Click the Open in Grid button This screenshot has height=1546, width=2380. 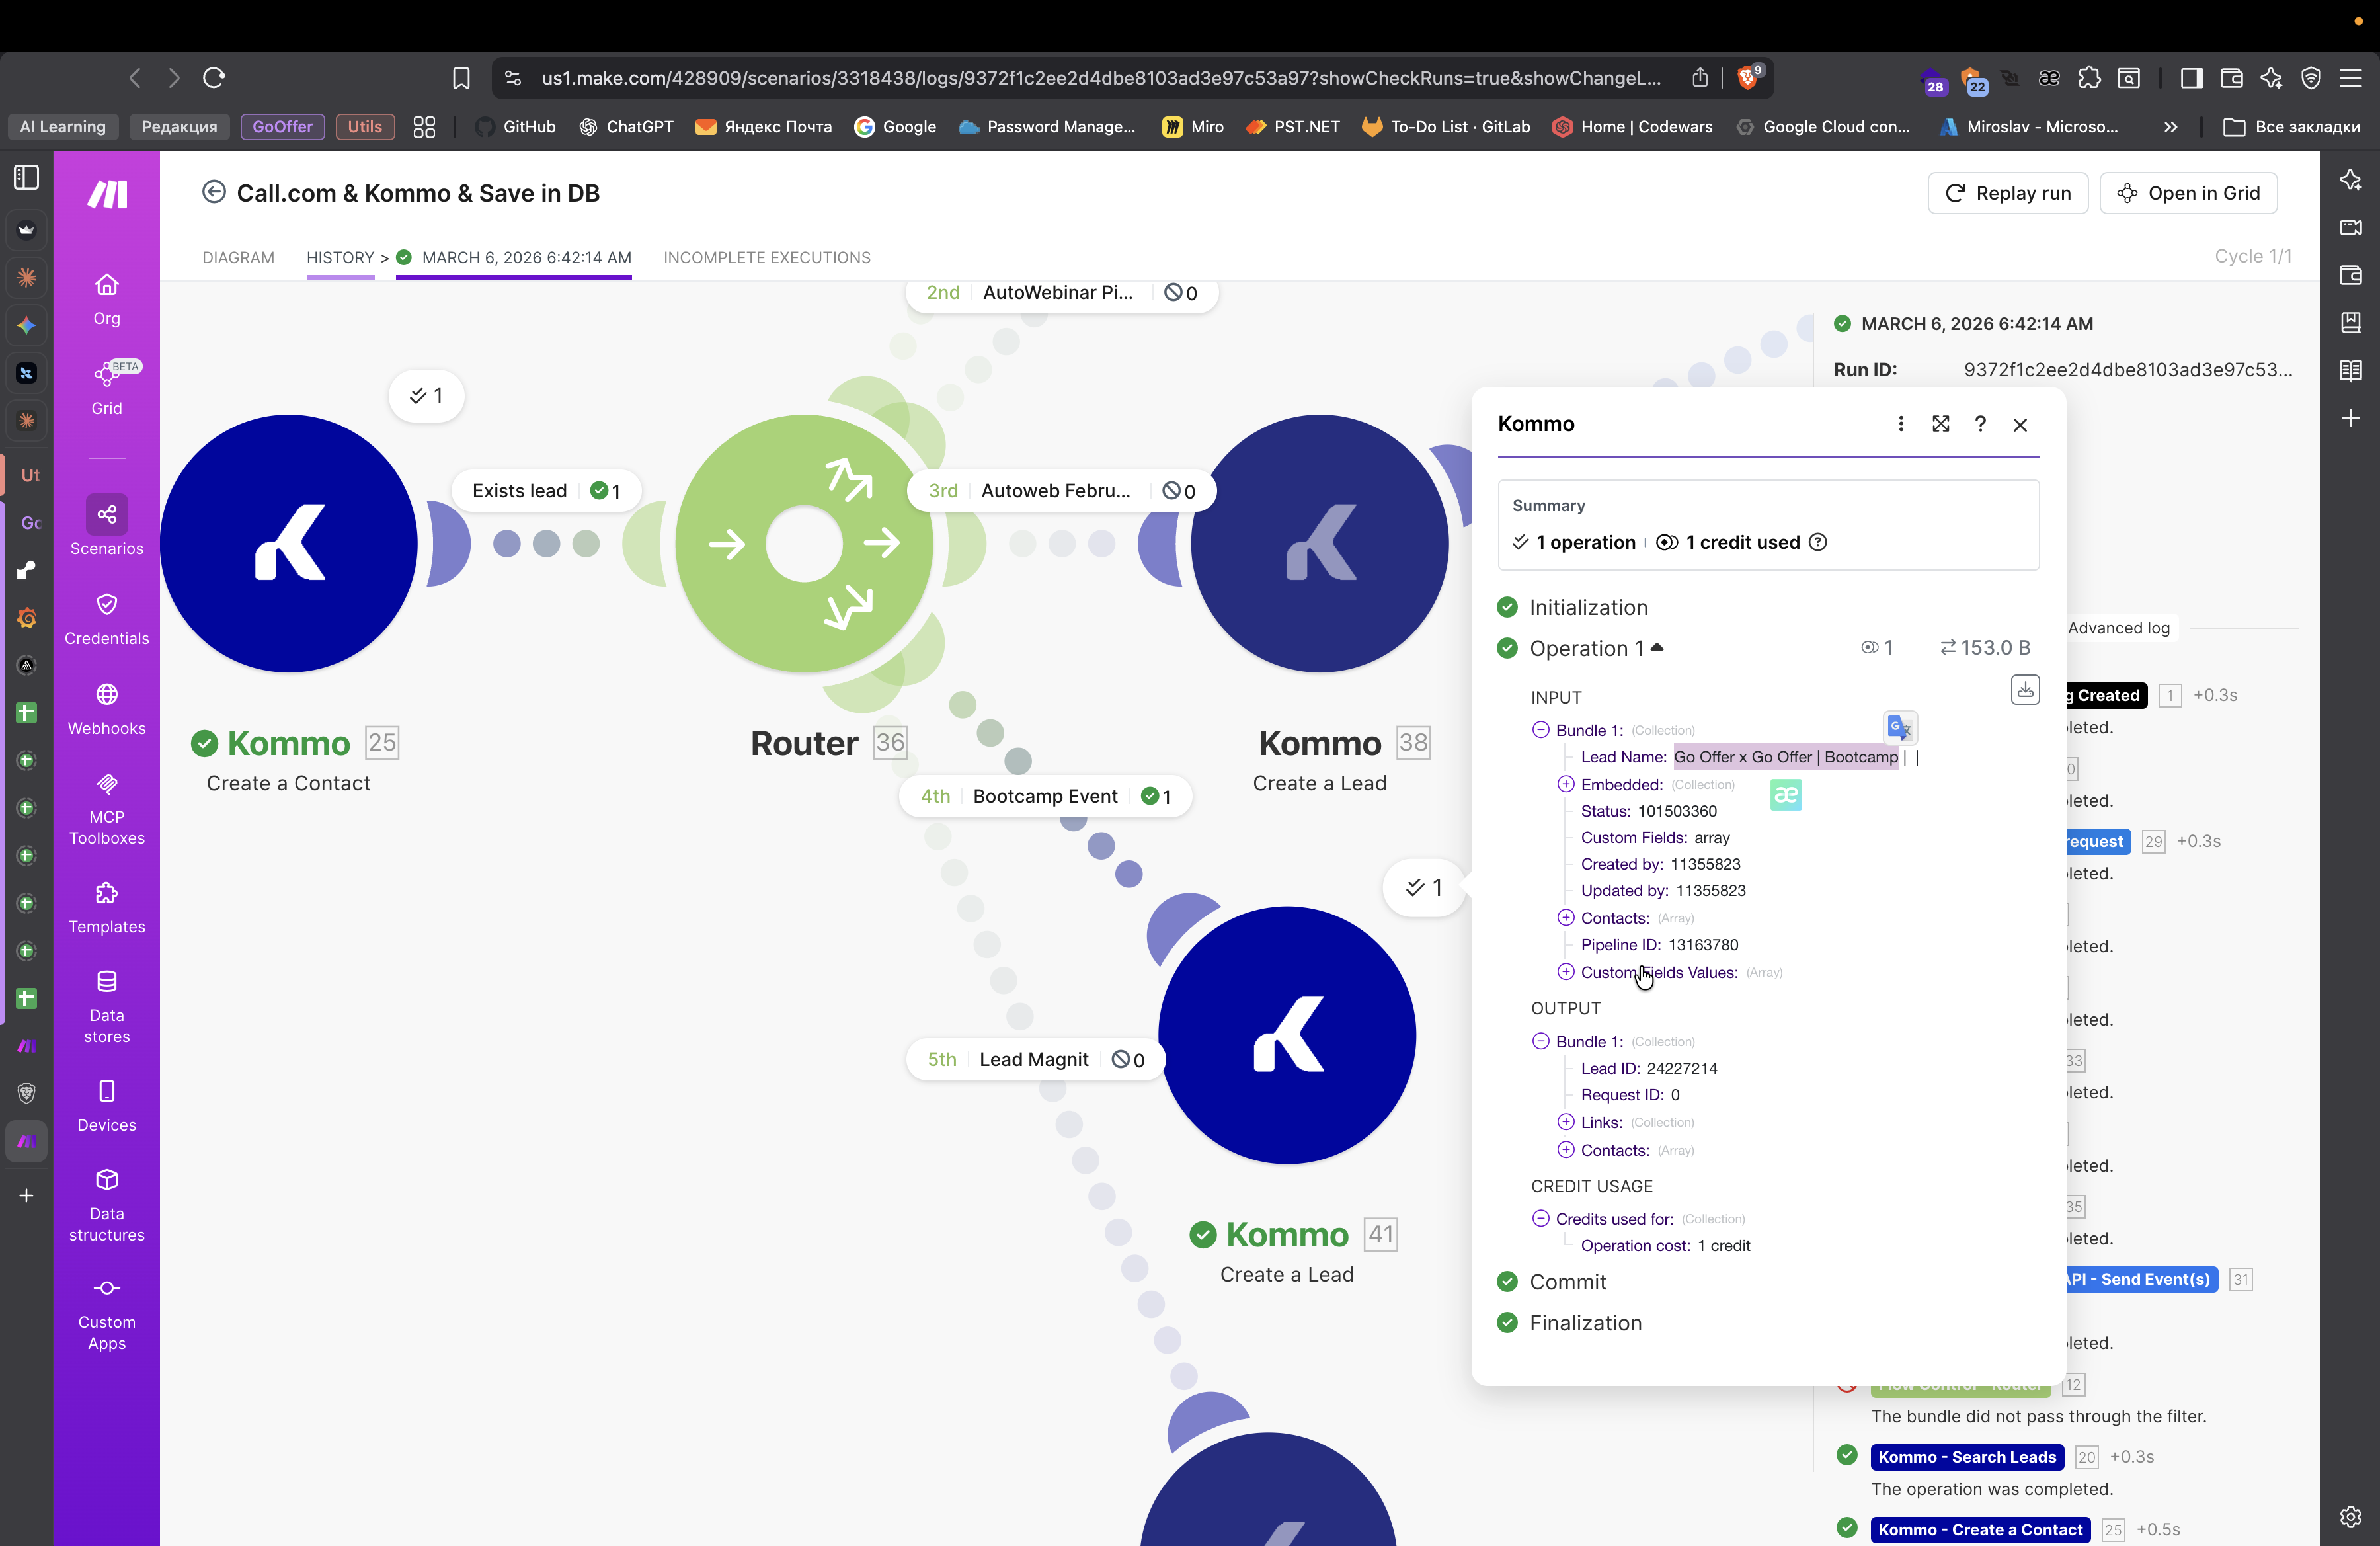2188,193
